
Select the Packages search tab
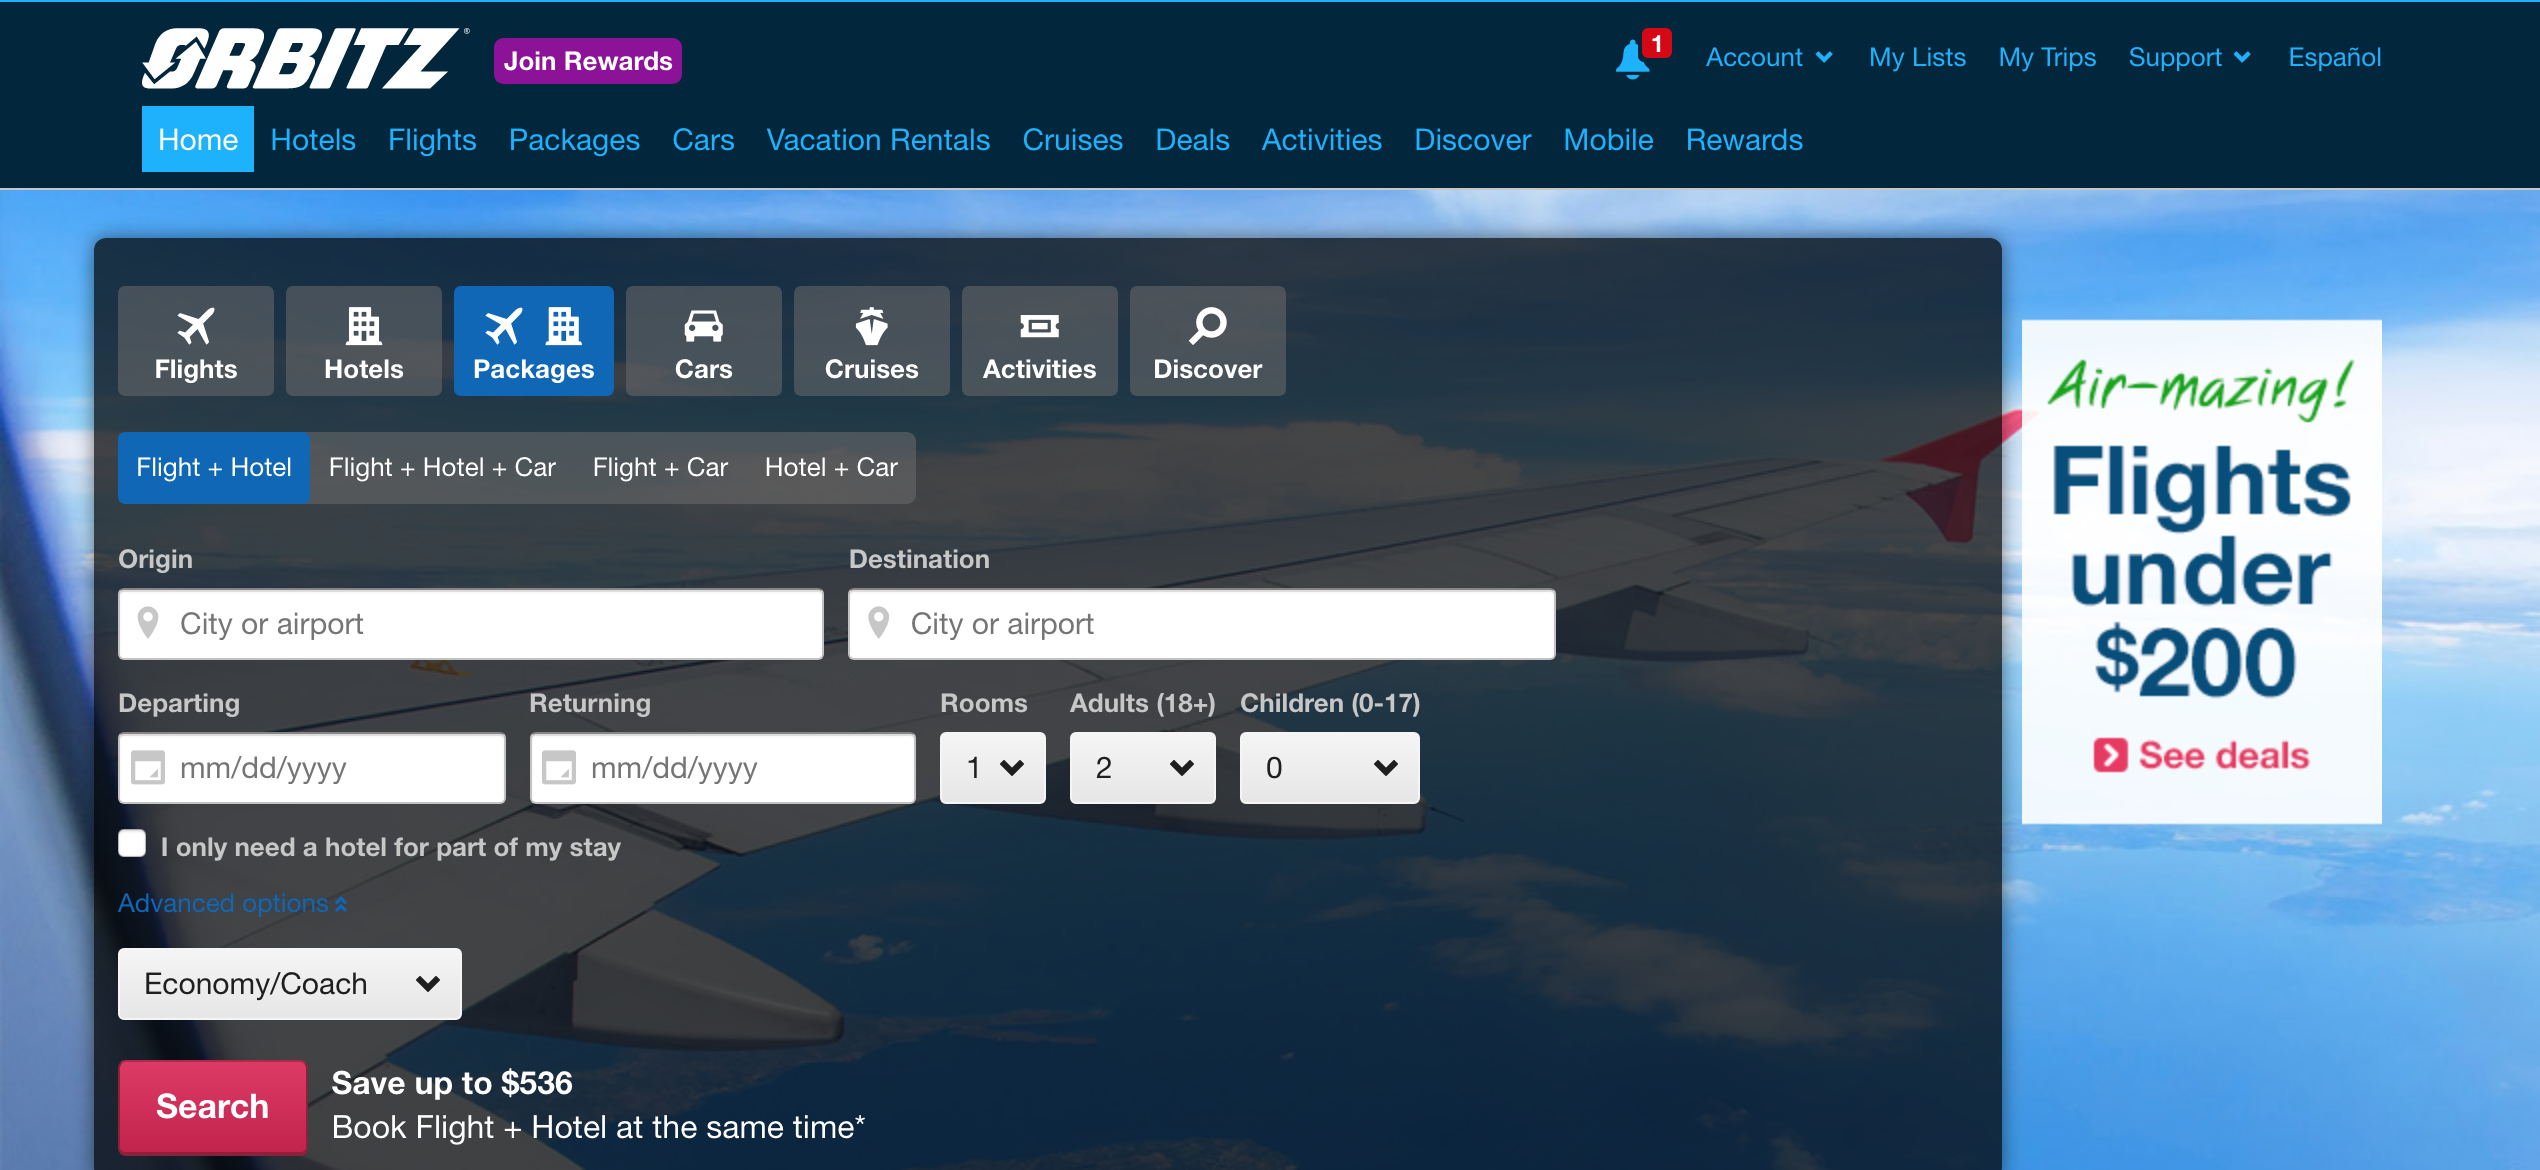tap(534, 341)
